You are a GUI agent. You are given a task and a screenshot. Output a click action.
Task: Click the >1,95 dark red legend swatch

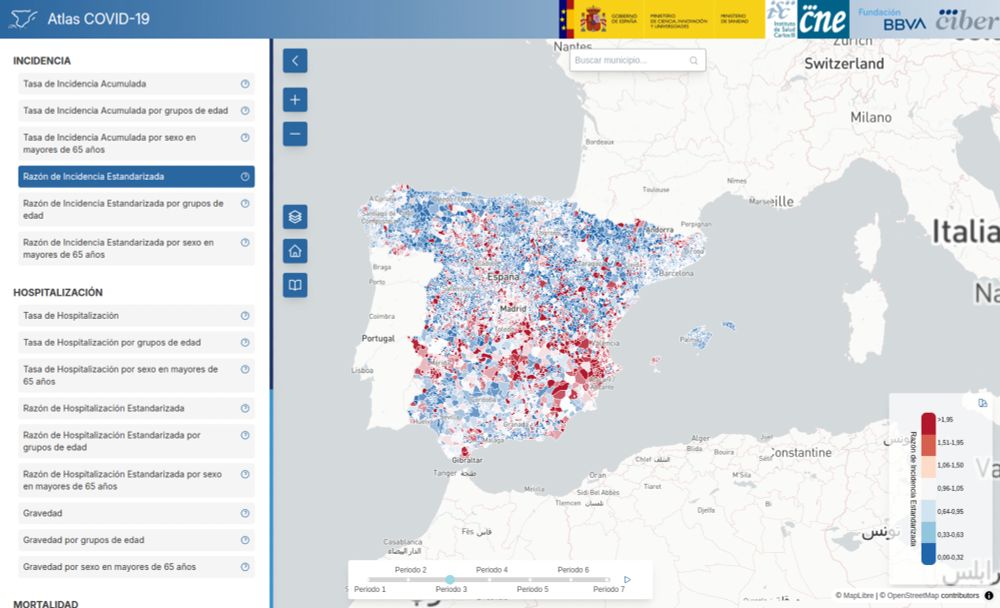[x=928, y=424]
